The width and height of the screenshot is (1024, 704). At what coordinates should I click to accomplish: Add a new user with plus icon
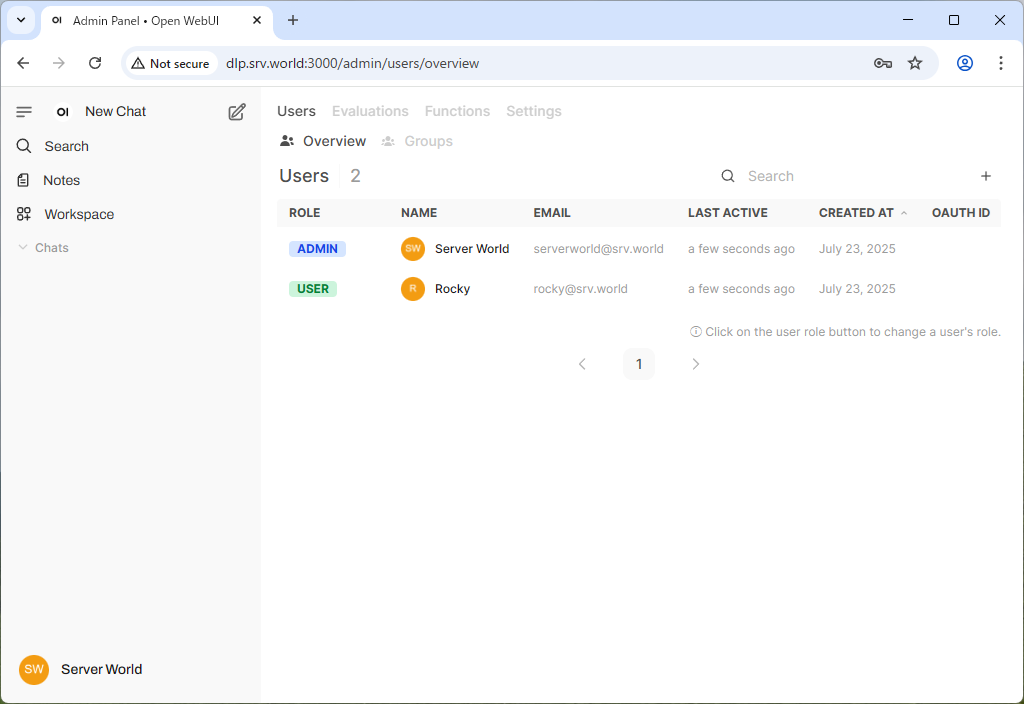coord(986,176)
